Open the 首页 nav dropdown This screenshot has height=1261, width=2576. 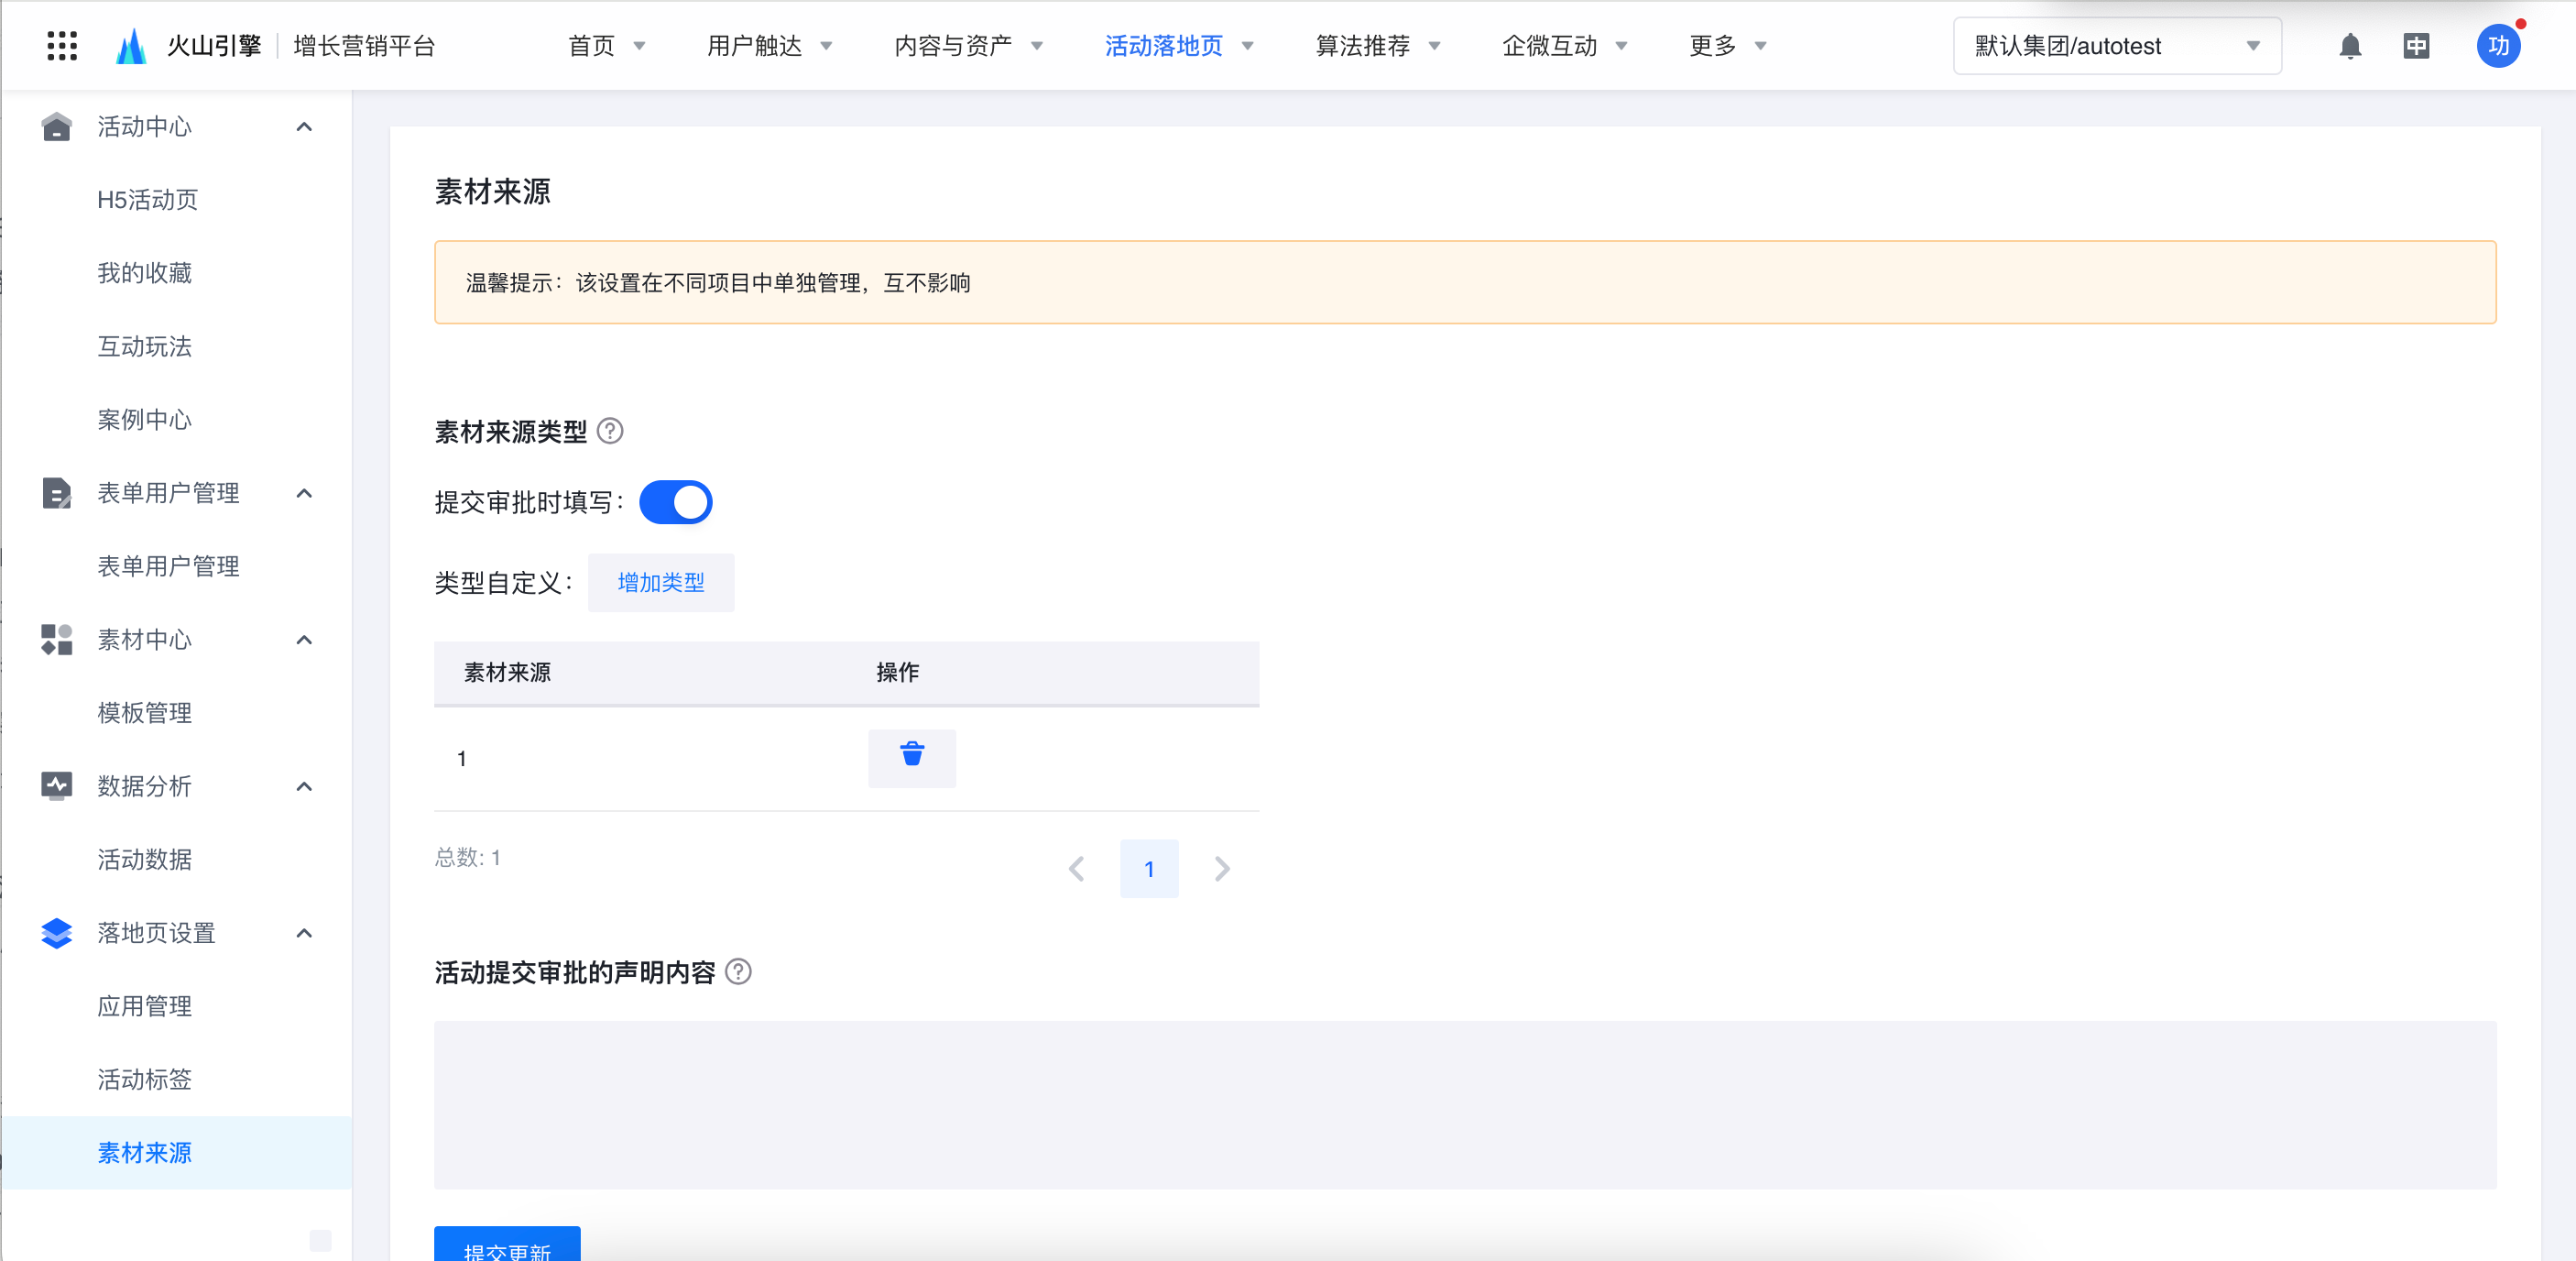click(x=606, y=46)
